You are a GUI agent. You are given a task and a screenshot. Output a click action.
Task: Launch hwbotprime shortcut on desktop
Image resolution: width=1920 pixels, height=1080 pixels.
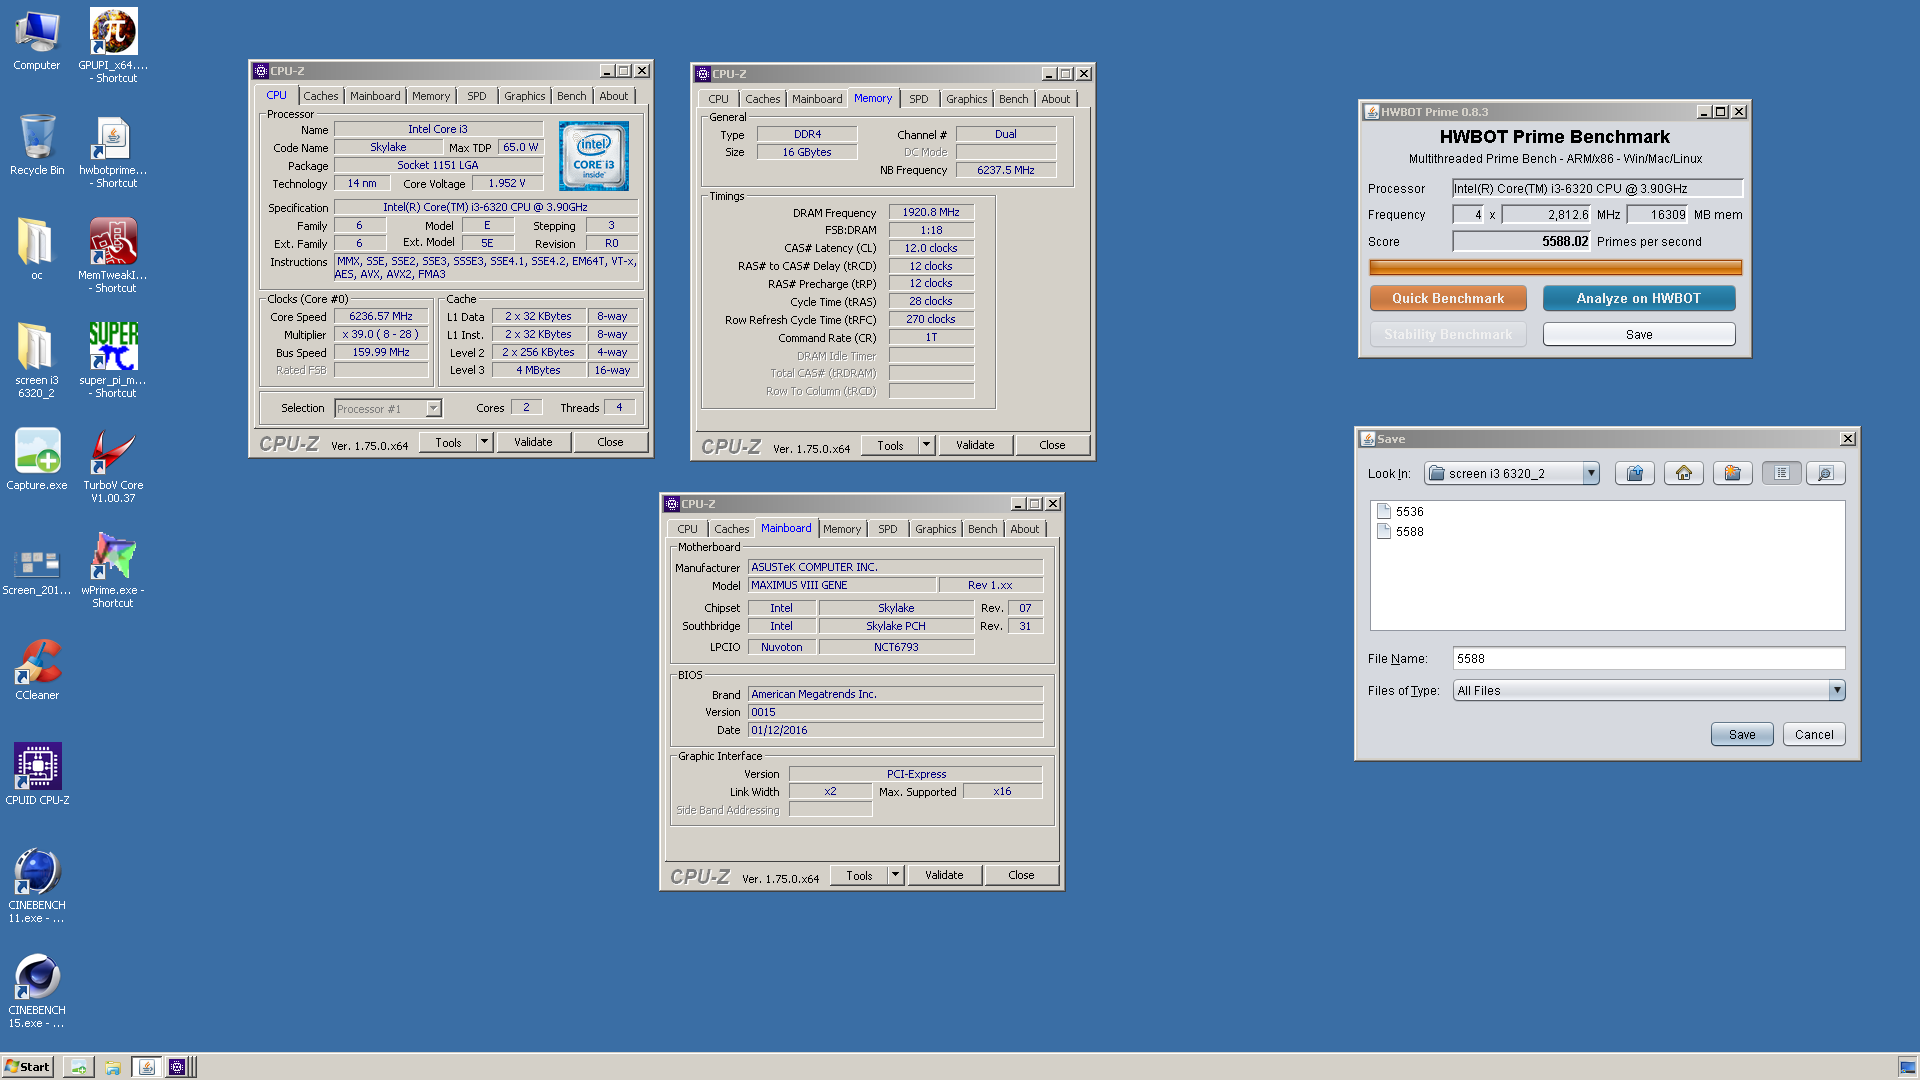point(113,151)
